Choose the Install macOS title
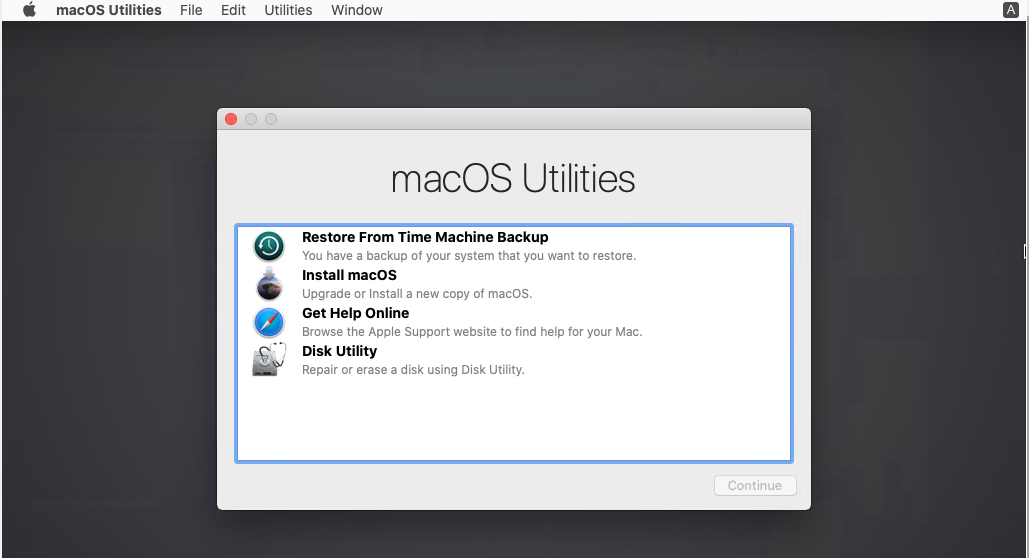This screenshot has width=1029, height=558. click(349, 275)
